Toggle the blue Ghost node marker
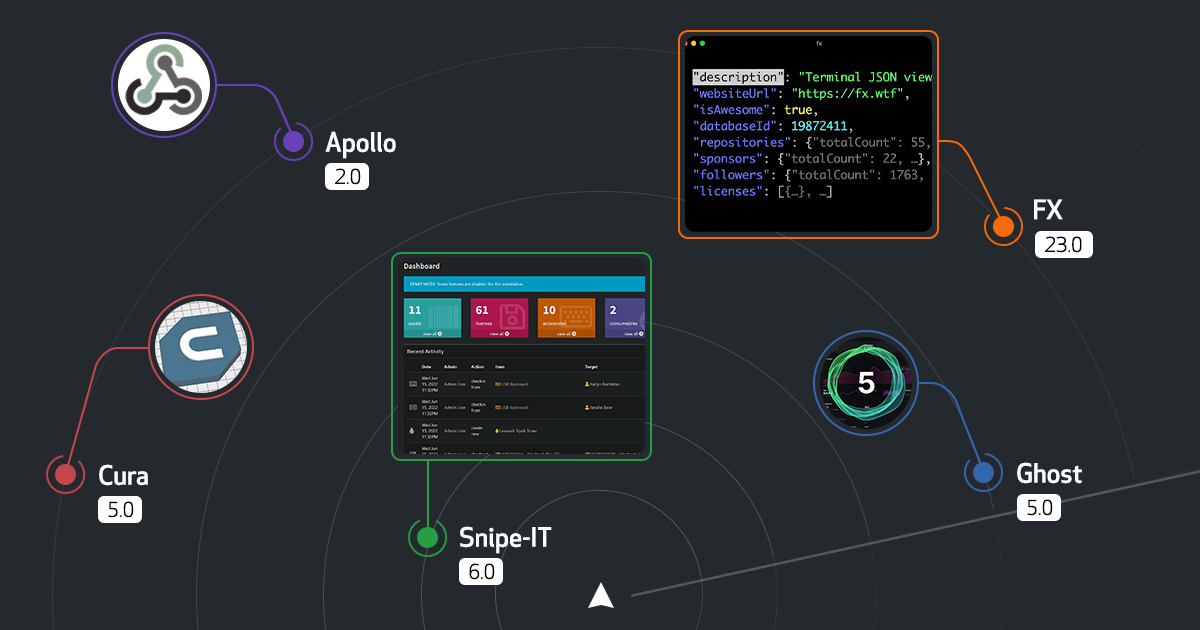 [x=983, y=470]
